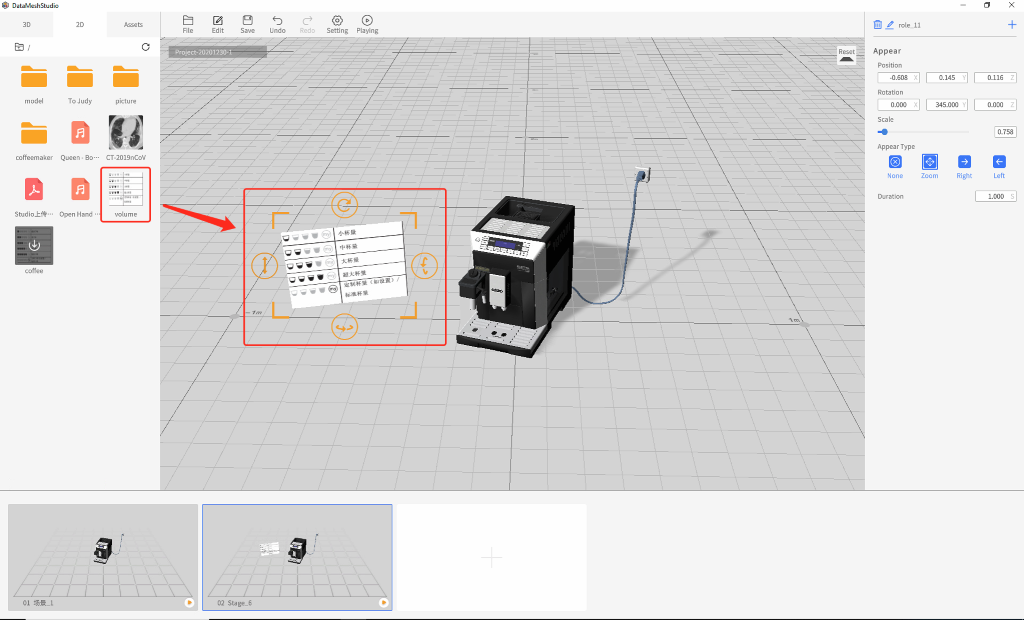Click the Scale slider track
1024x620 pixels.
[923, 132]
